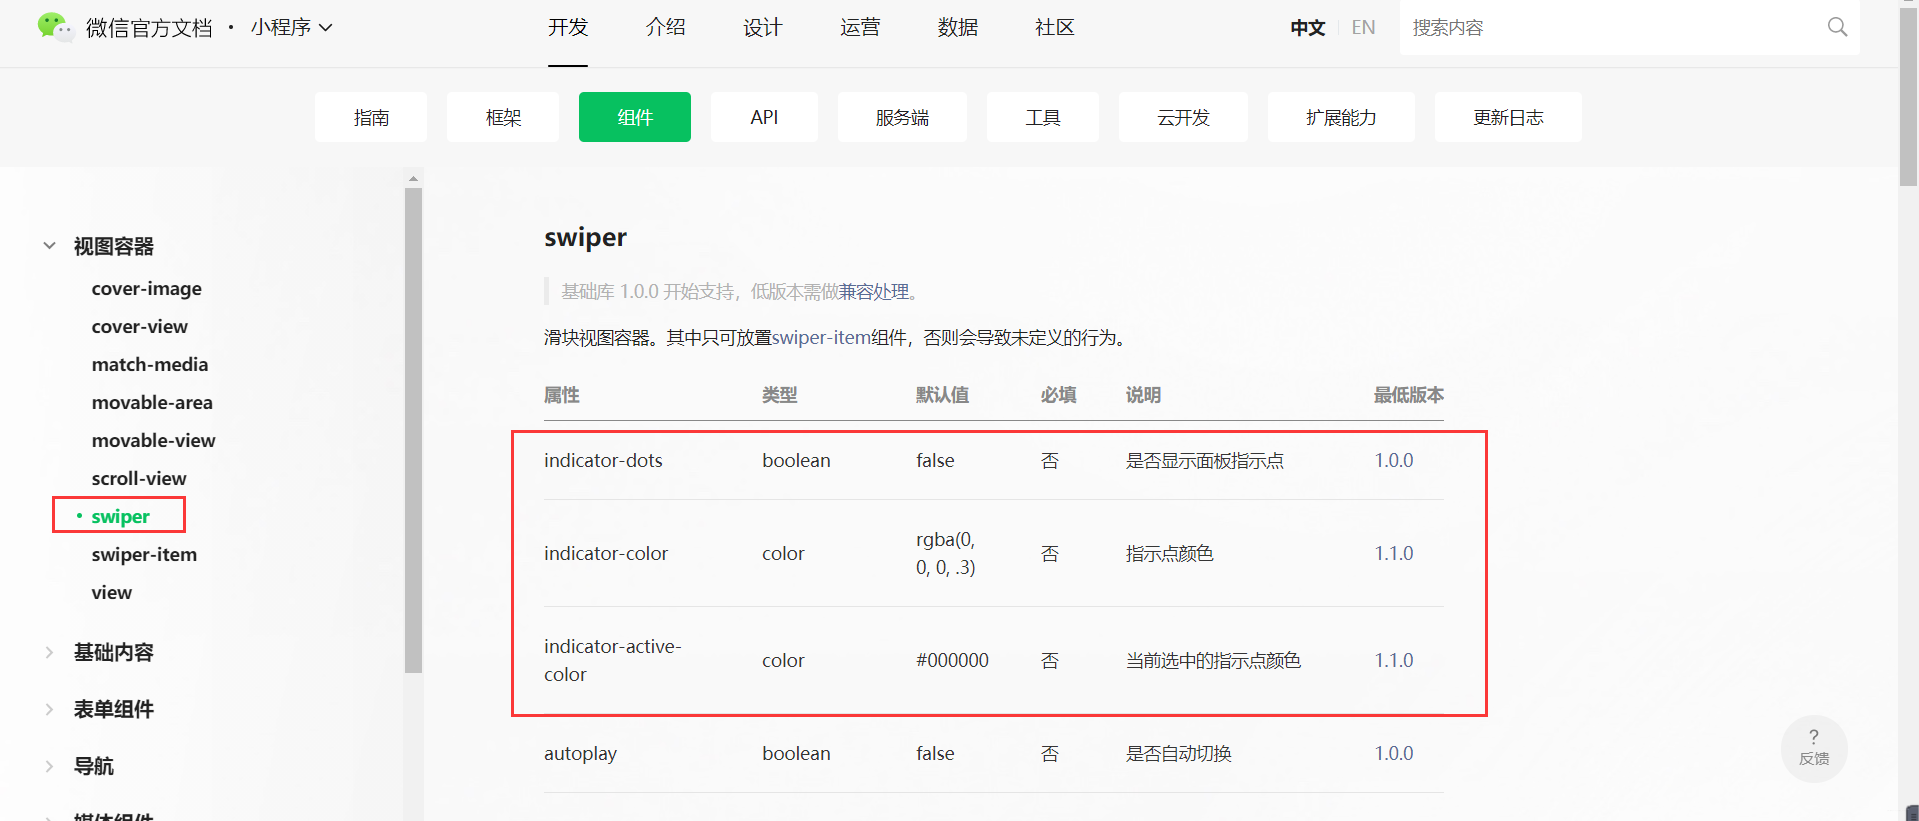This screenshot has height=821, width=1919.
Task: Click the 当前选中的指示点颜色 description
Action: tap(1213, 660)
